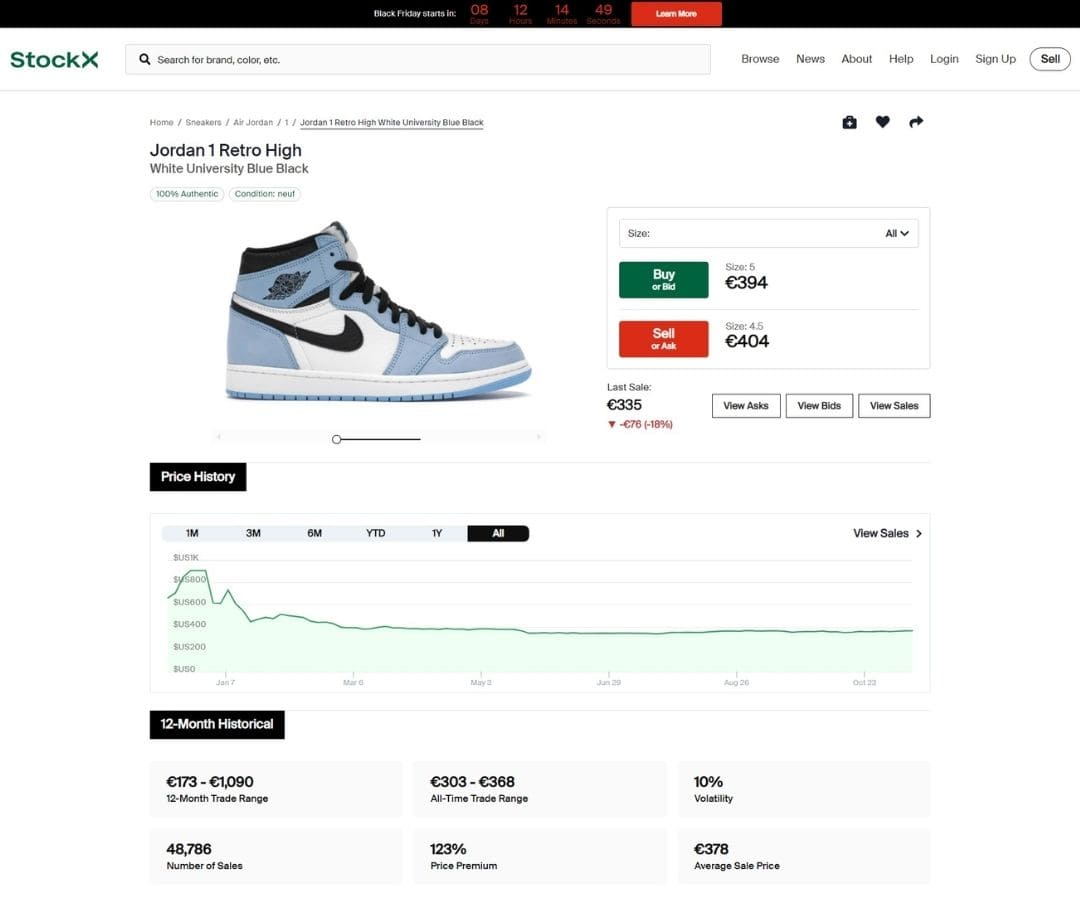Select 3M price history range
The height and width of the screenshot is (900, 1080).
click(253, 534)
